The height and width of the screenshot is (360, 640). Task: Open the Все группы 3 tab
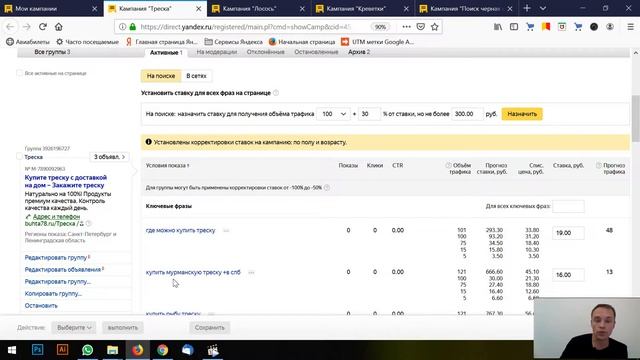(52, 52)
